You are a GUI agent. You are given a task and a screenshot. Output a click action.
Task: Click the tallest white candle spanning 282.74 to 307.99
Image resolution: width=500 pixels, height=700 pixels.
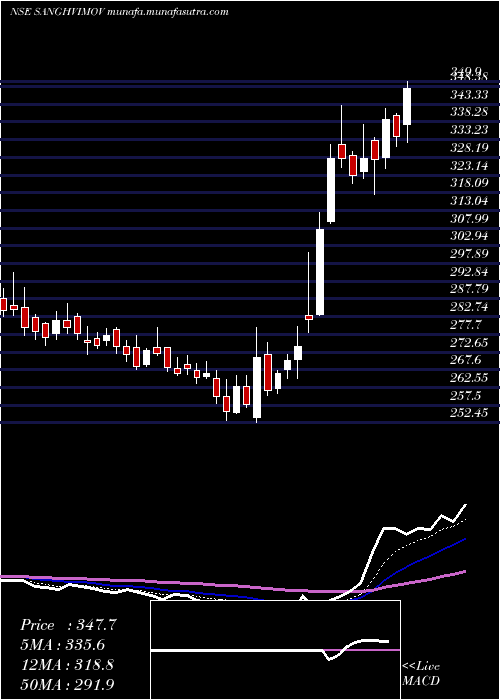point(320,272)
